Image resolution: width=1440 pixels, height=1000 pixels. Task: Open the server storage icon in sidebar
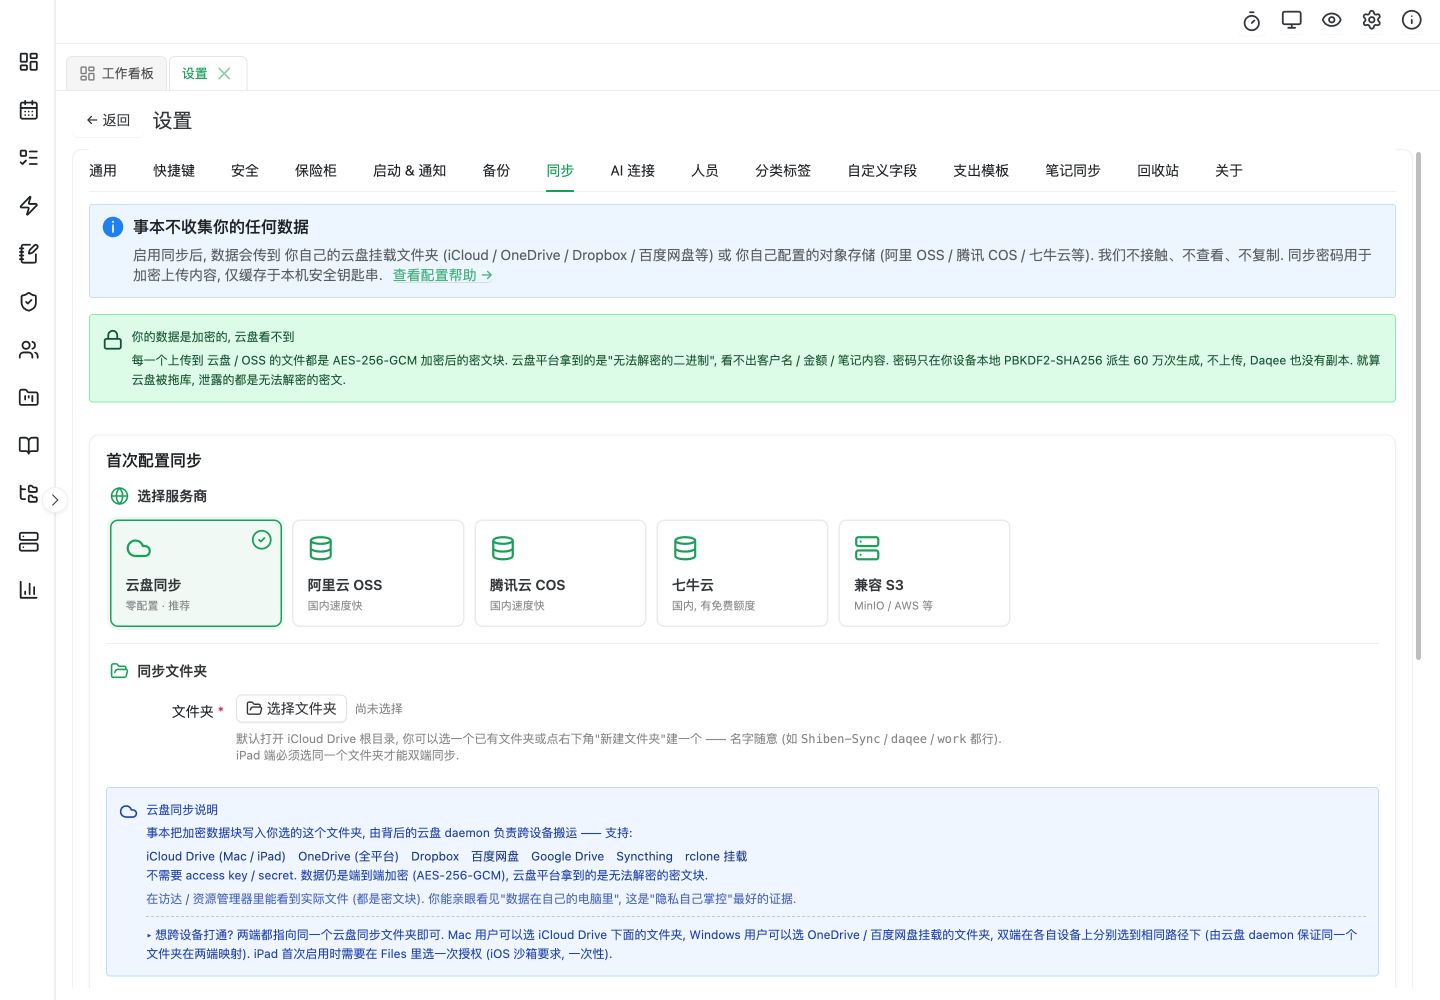29,542
